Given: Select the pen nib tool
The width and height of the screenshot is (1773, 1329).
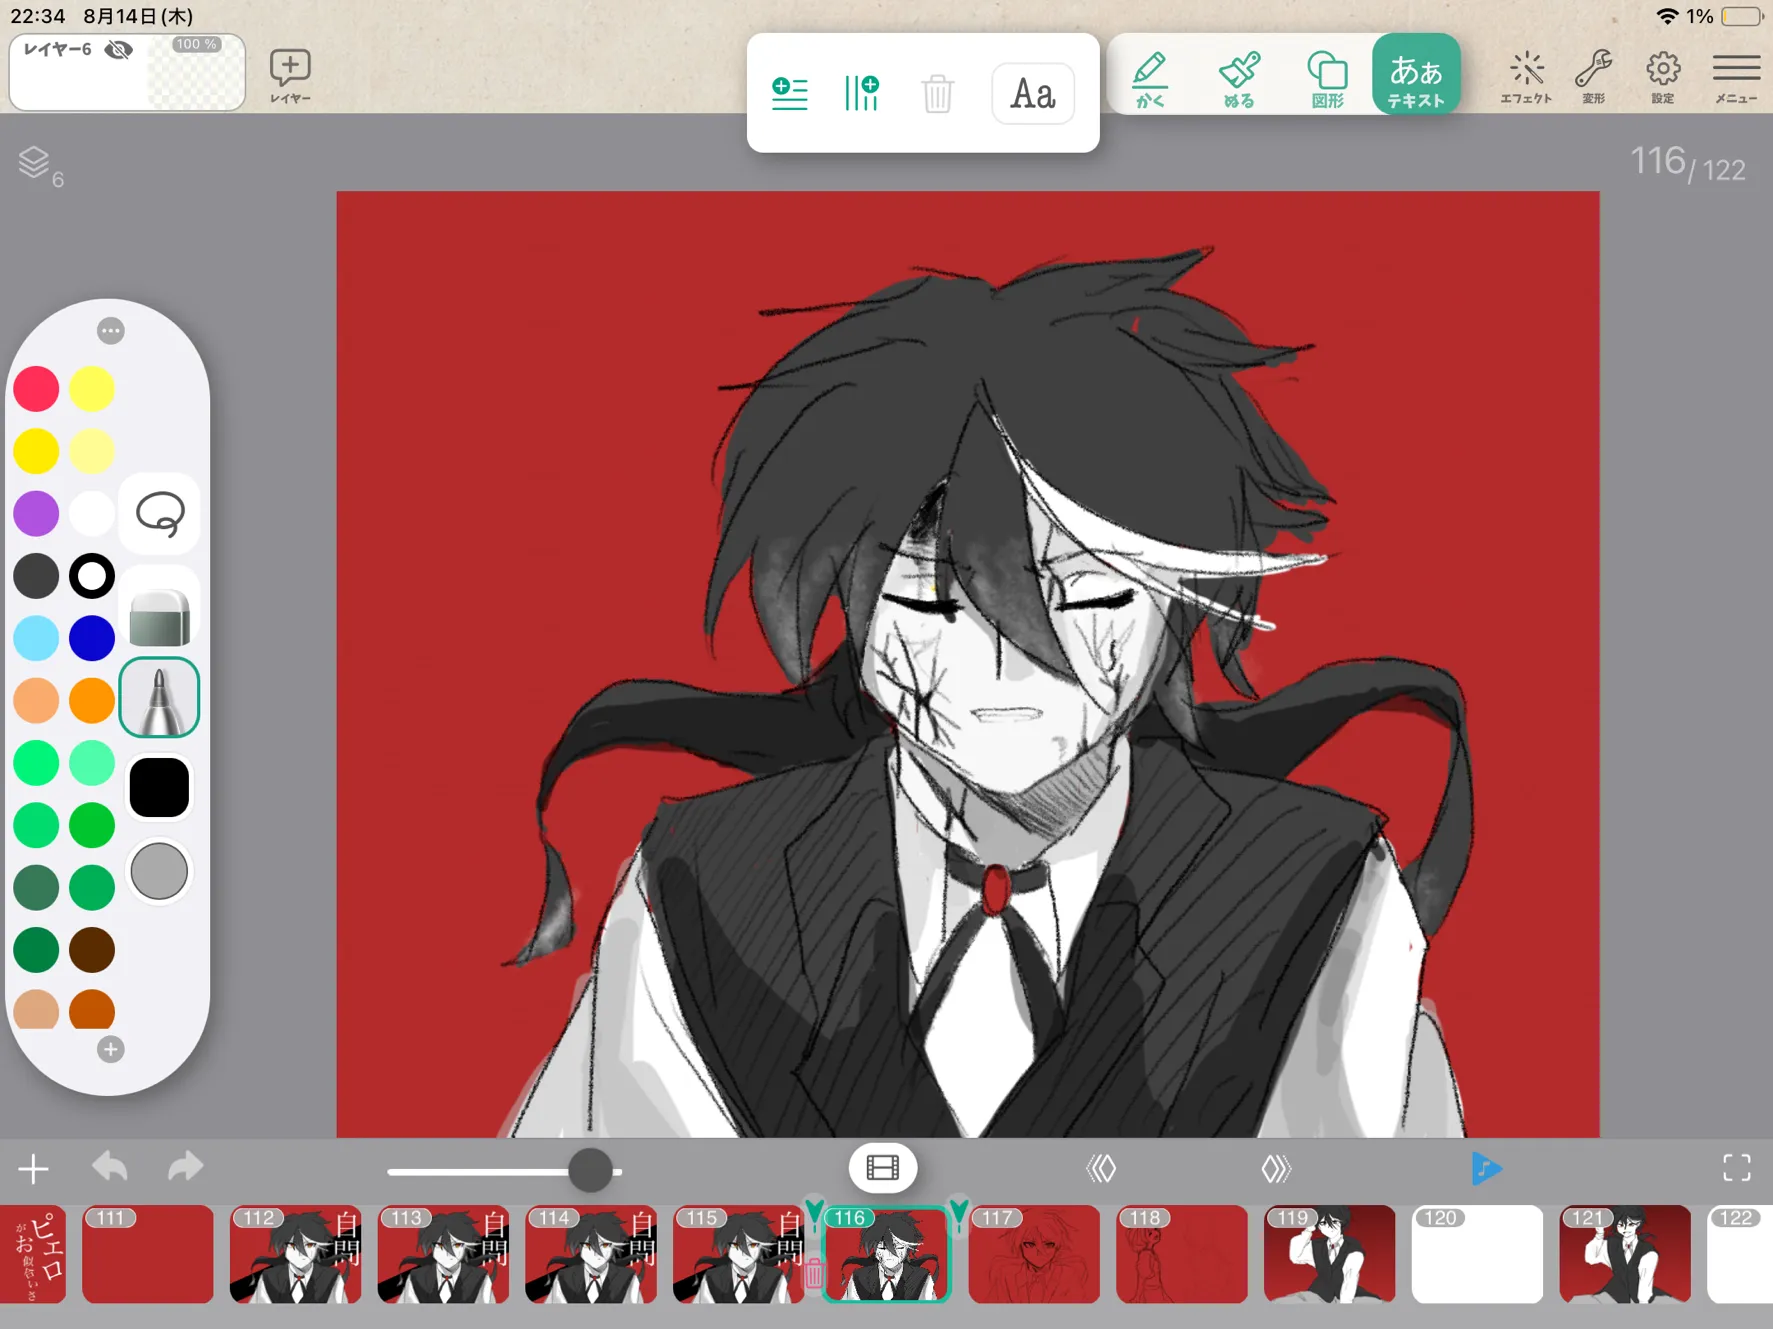Looking at the screenshot, I should tap(160, 698).
